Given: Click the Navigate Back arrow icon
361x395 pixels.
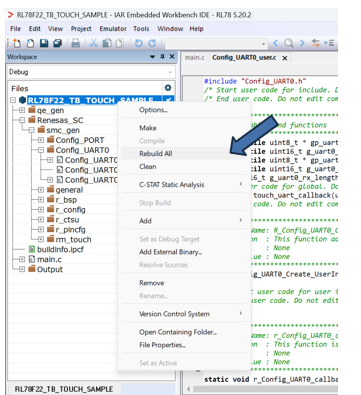Looking at the screenshot, I should pyautogui.click(x=276, y=43).
